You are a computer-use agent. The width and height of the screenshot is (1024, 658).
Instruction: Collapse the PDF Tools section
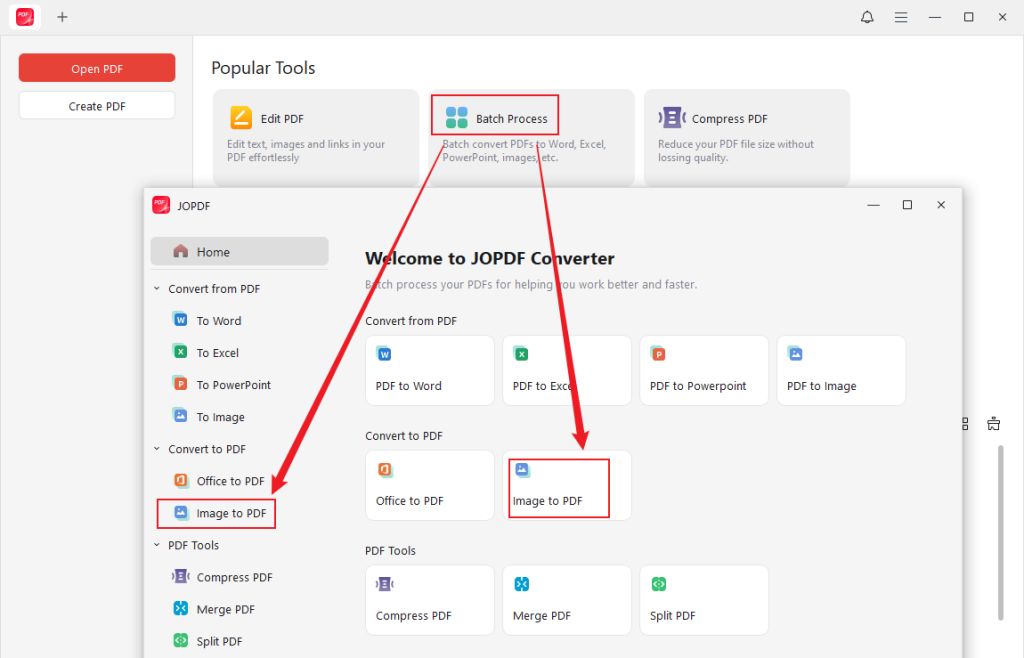click(156, 545)
